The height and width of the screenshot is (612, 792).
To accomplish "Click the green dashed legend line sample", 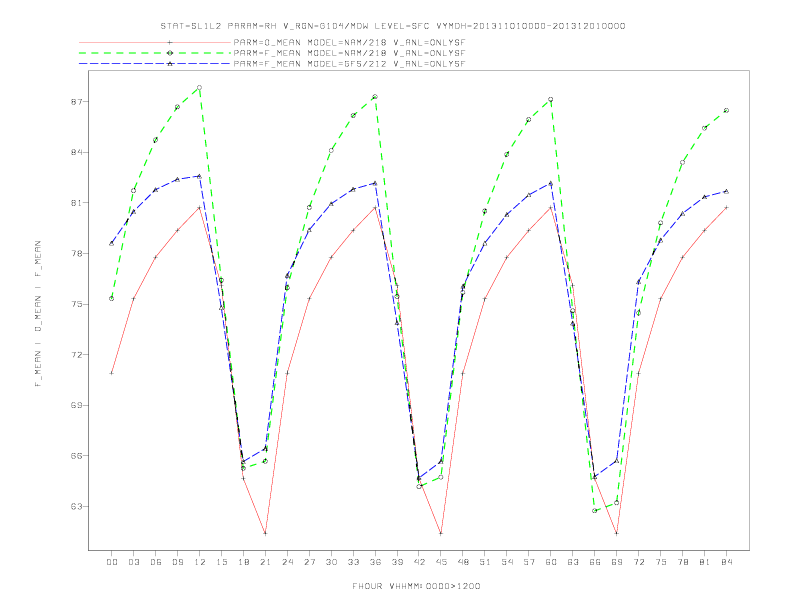I will (x=155, y=53).
